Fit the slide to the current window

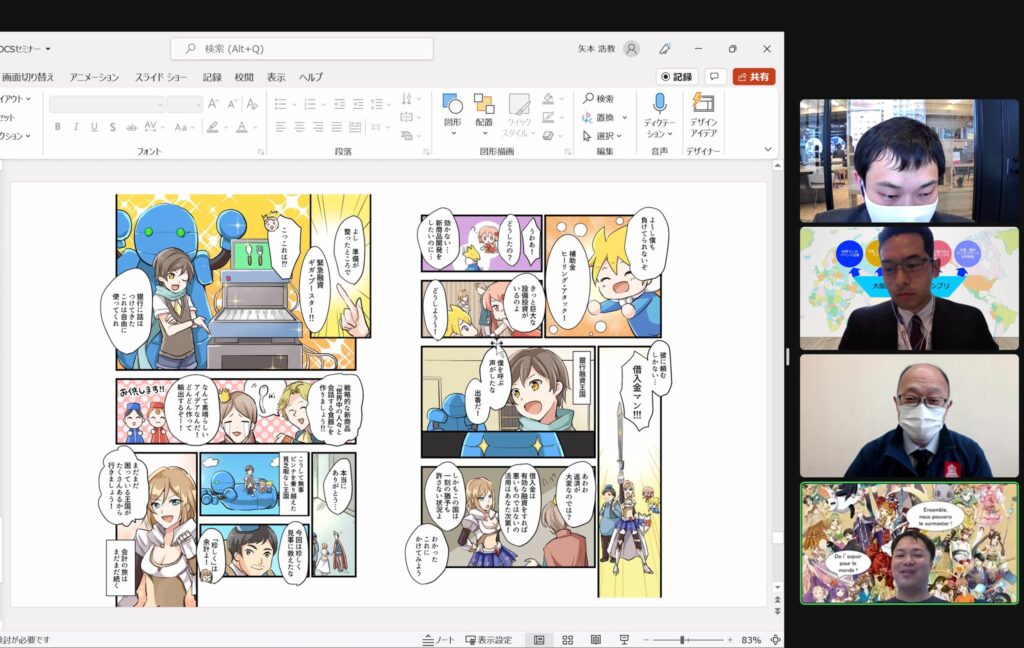pyautogui.click(x=775, y=640)
